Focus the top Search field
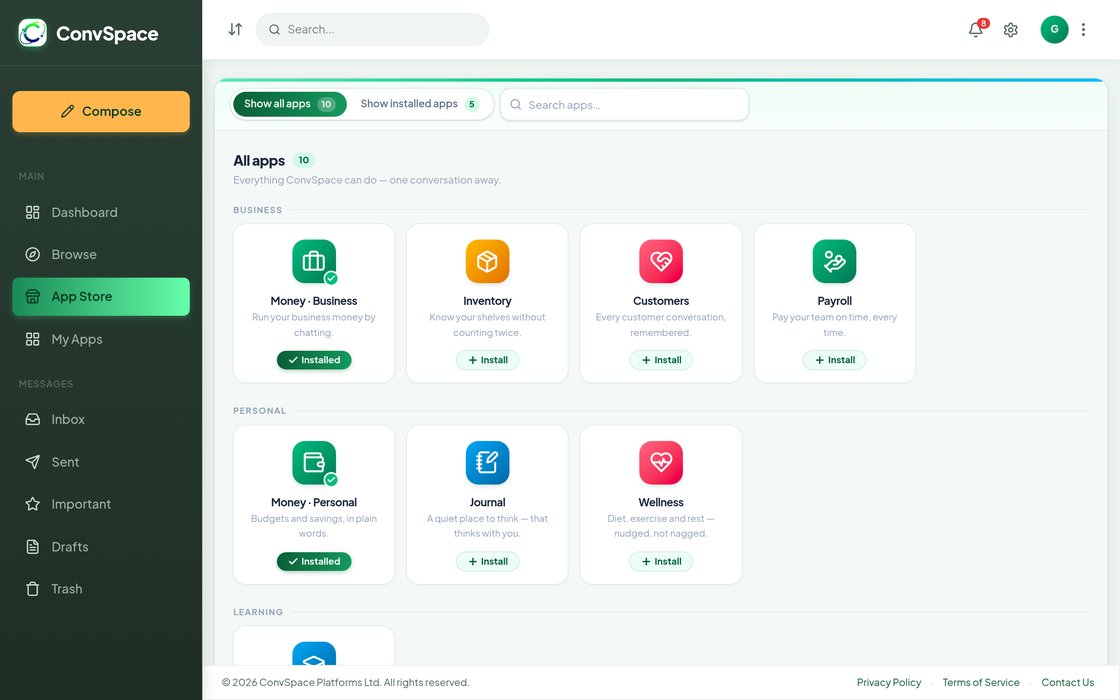Image resolution: width=1120 pixels, height=700 pixels. click(x=372, y=29)
